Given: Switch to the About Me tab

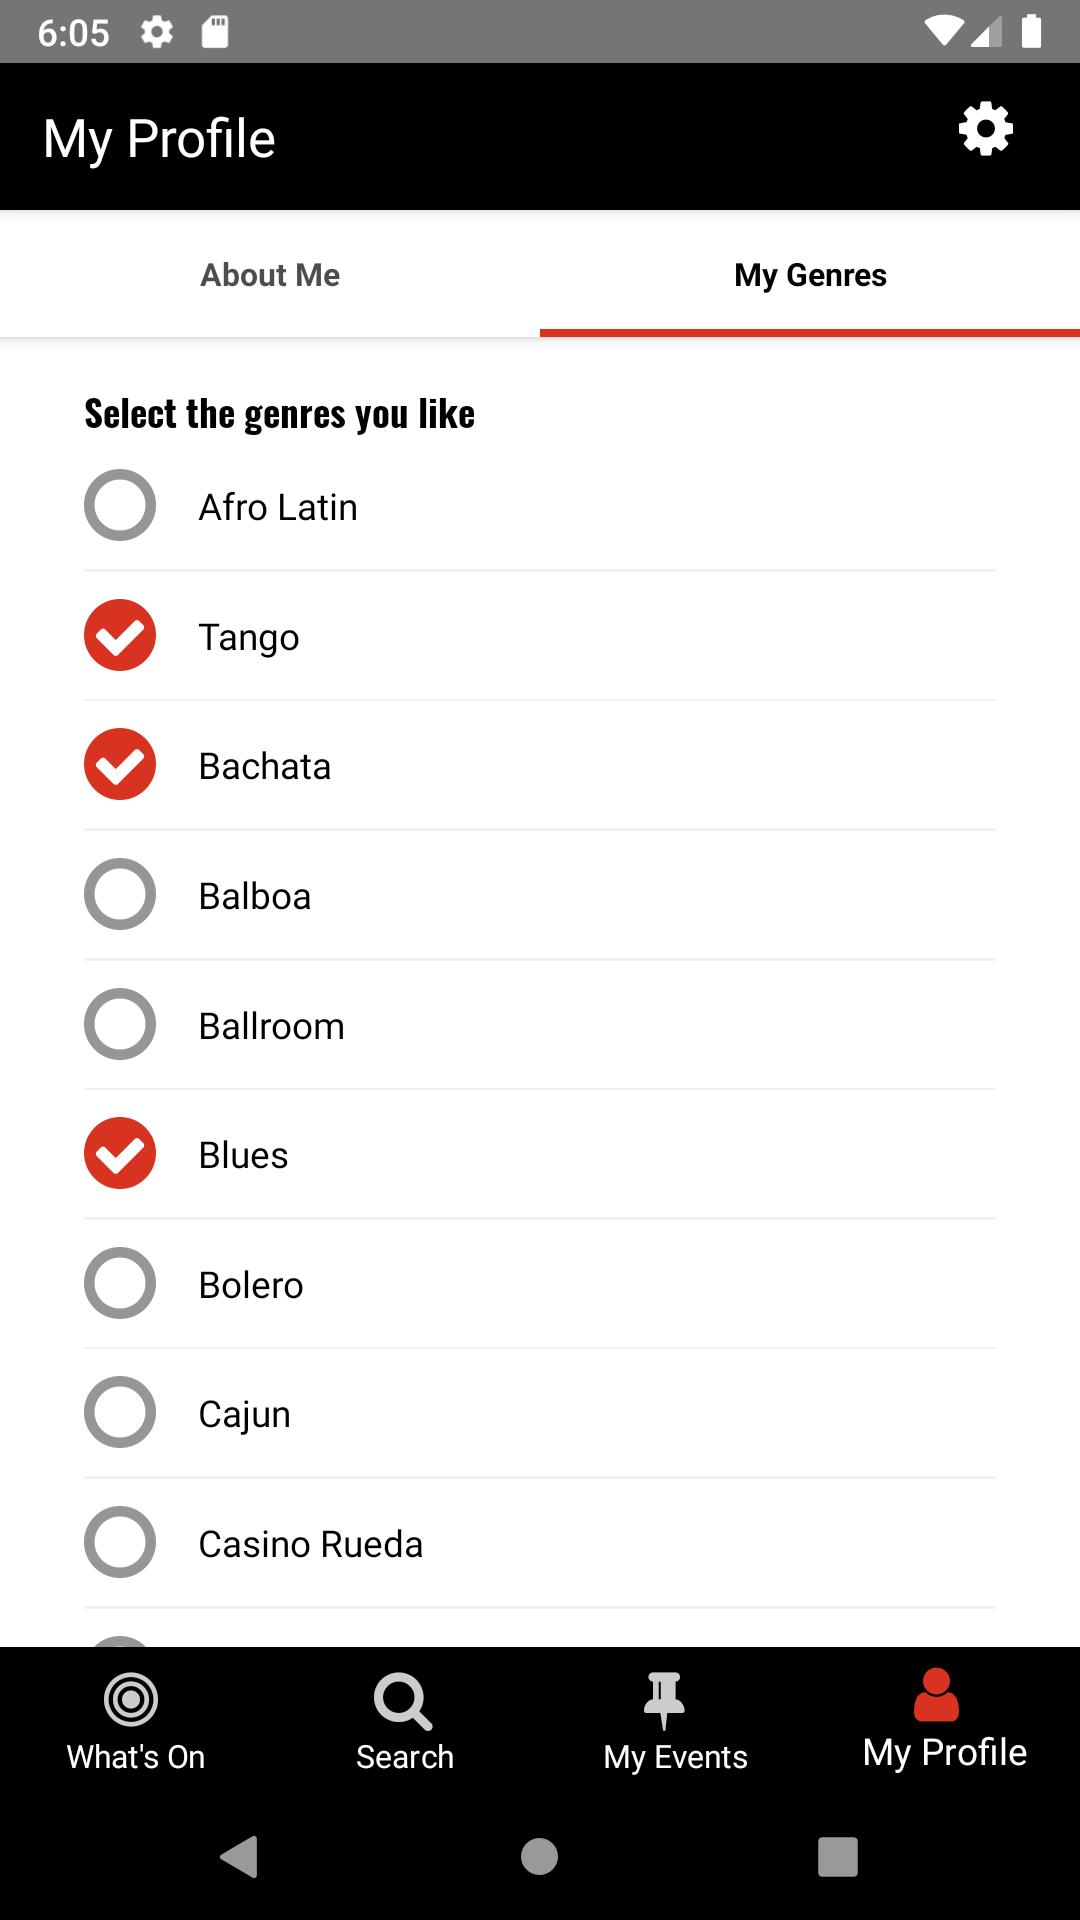Looking at the screenshot, I should click(270, 275).
